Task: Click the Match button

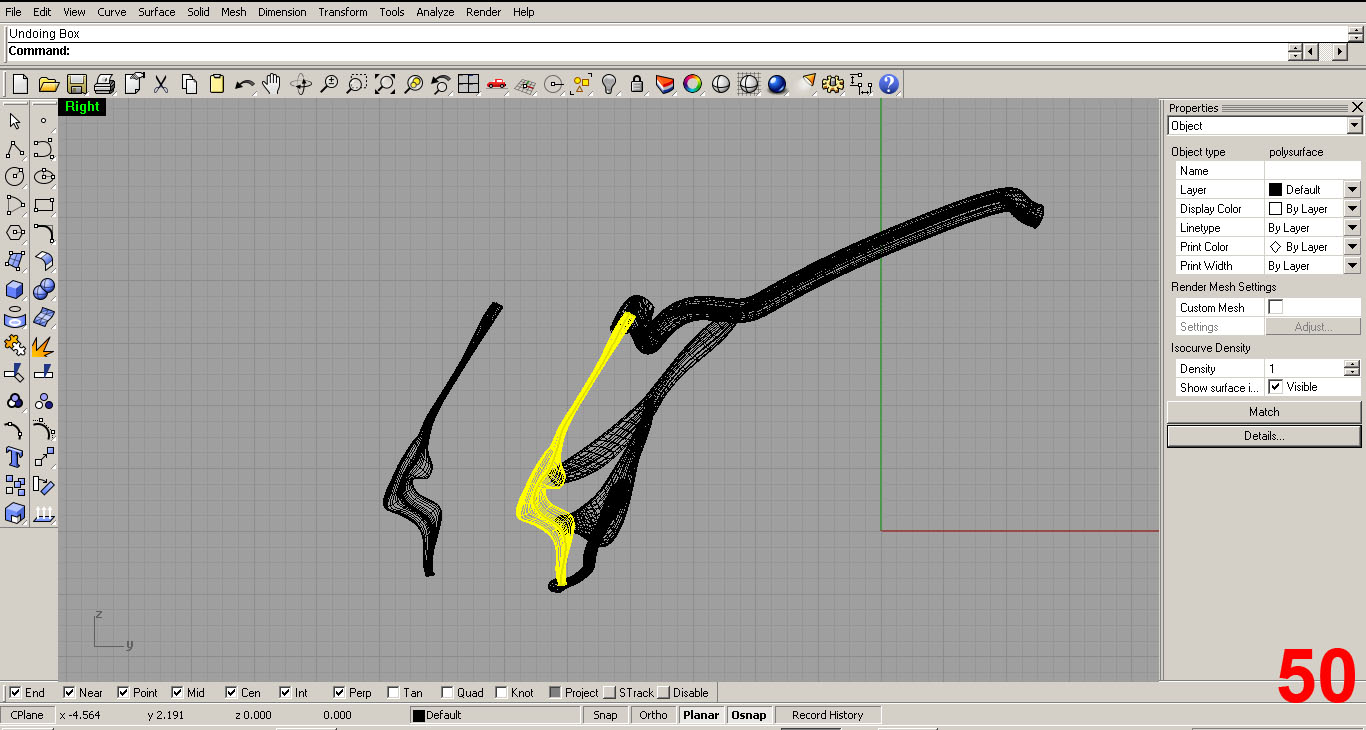Action: click(1264, 412)
